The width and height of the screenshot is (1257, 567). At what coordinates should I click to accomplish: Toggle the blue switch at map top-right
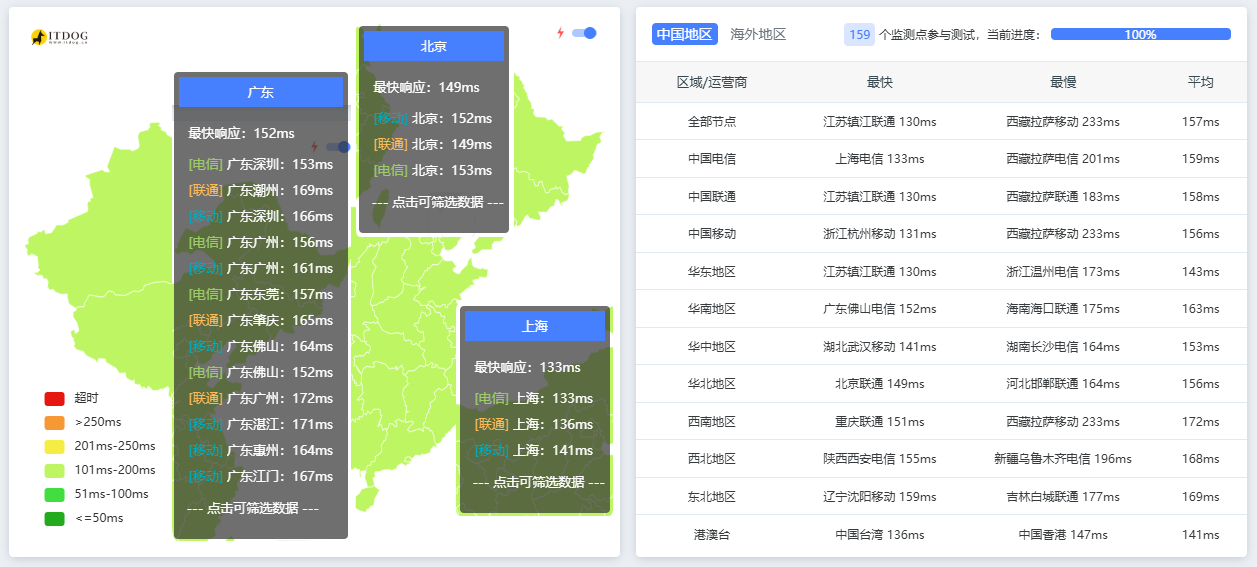pos(584,33)
